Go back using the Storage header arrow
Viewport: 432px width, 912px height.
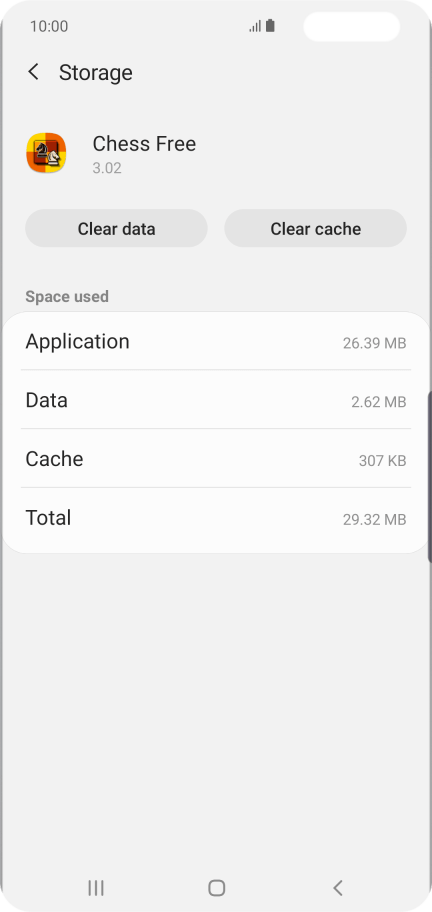34,72
